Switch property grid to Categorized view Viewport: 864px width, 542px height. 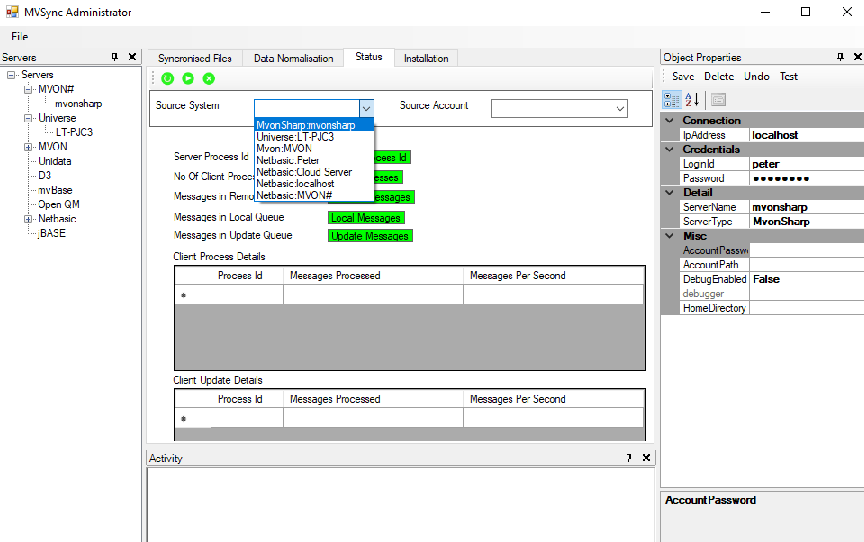672,100
